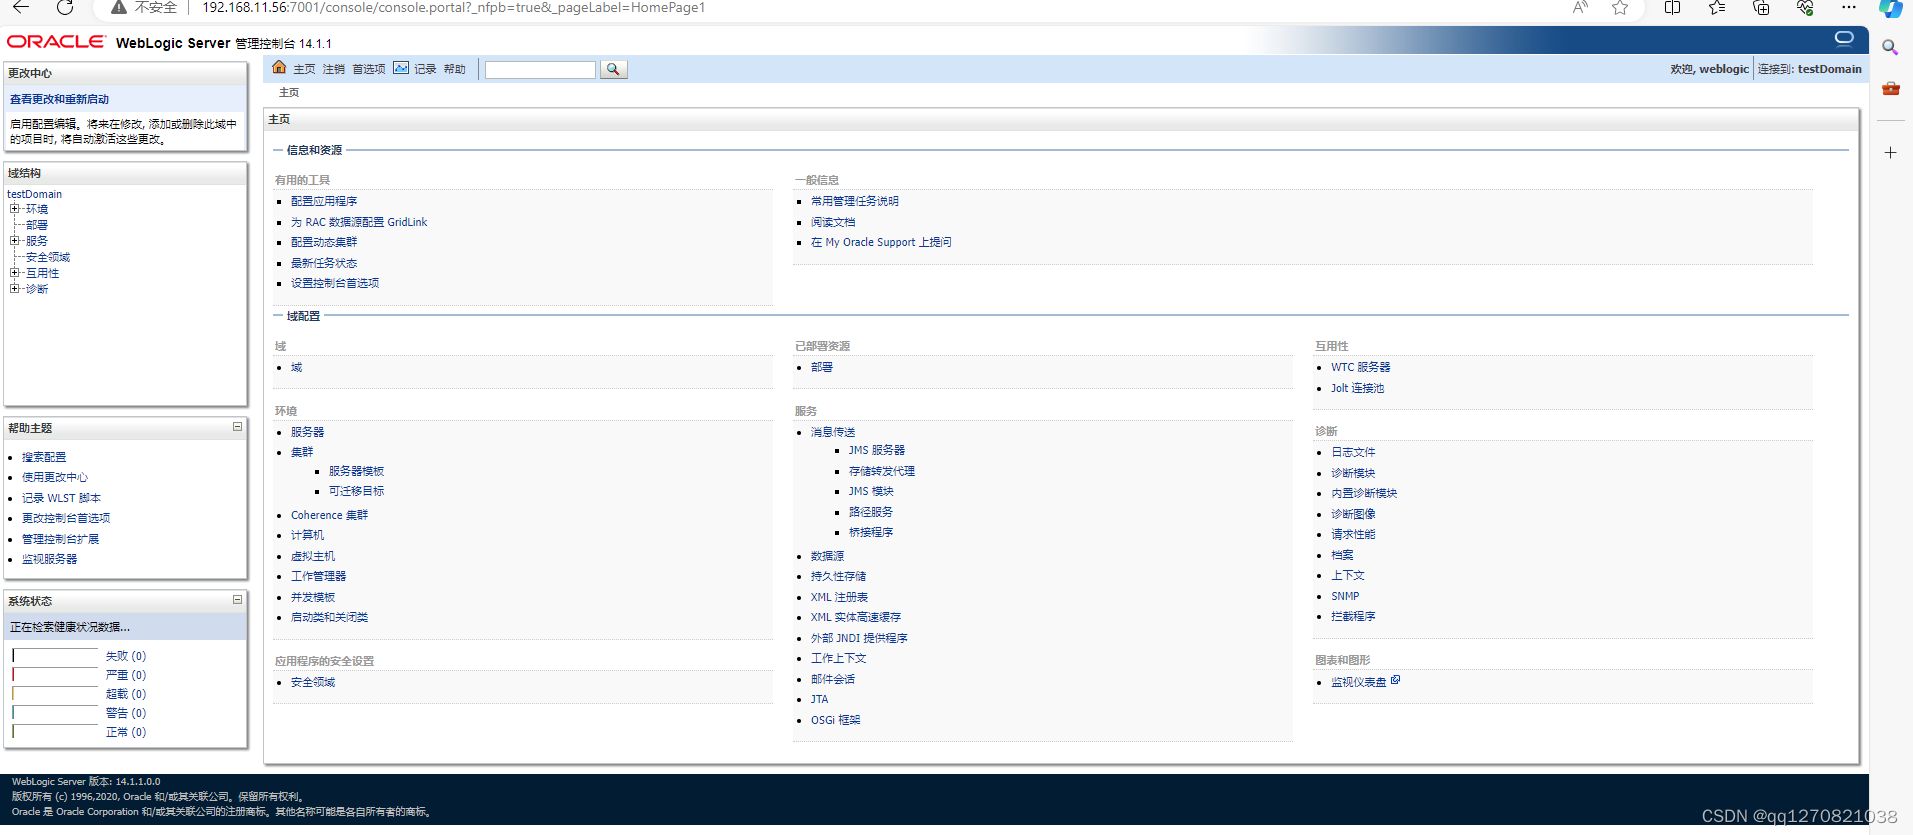Open 在 My Oracle Support 上提问 link
Viewport: 1913px width, 835px height.
click(x=881, y=242)
